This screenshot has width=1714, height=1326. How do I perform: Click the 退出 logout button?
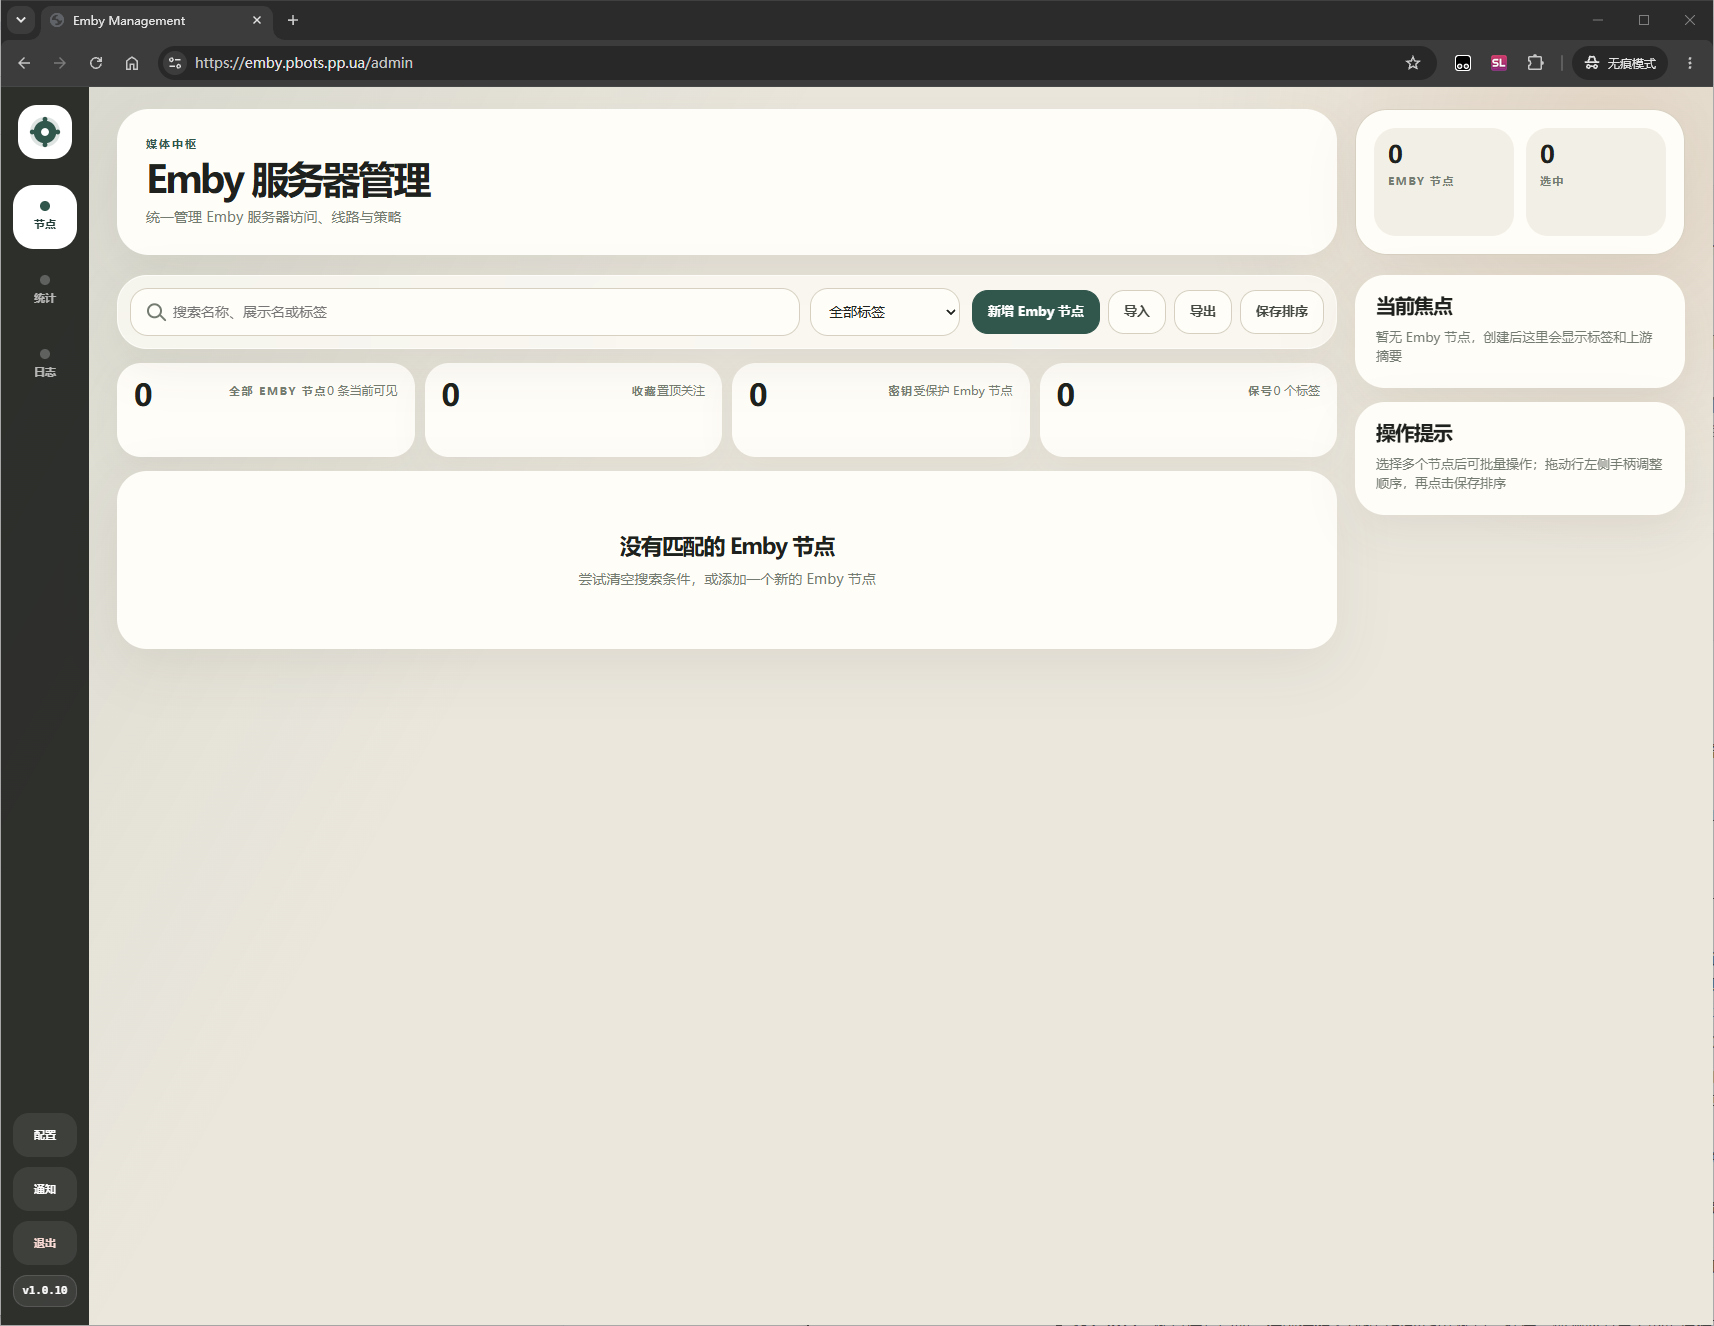(x=45, y=1243)
